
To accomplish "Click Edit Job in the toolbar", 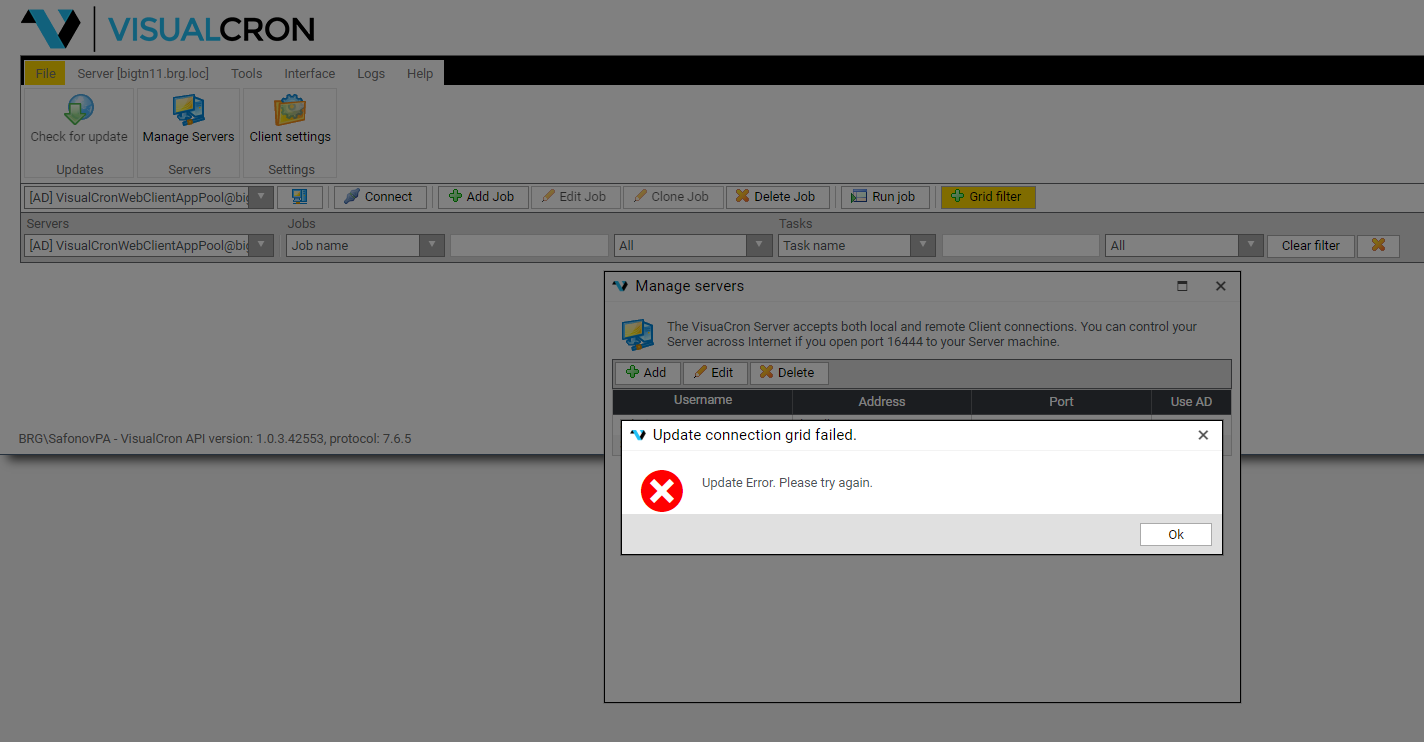I will (576, 196).
